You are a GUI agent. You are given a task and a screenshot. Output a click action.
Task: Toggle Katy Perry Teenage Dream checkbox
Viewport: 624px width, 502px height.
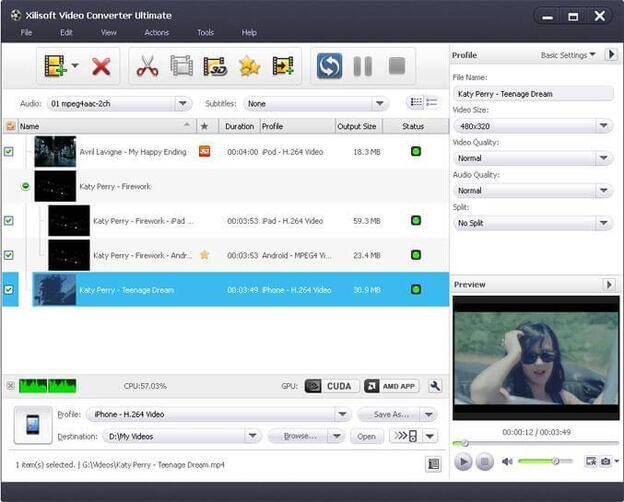tap(8, 290)
